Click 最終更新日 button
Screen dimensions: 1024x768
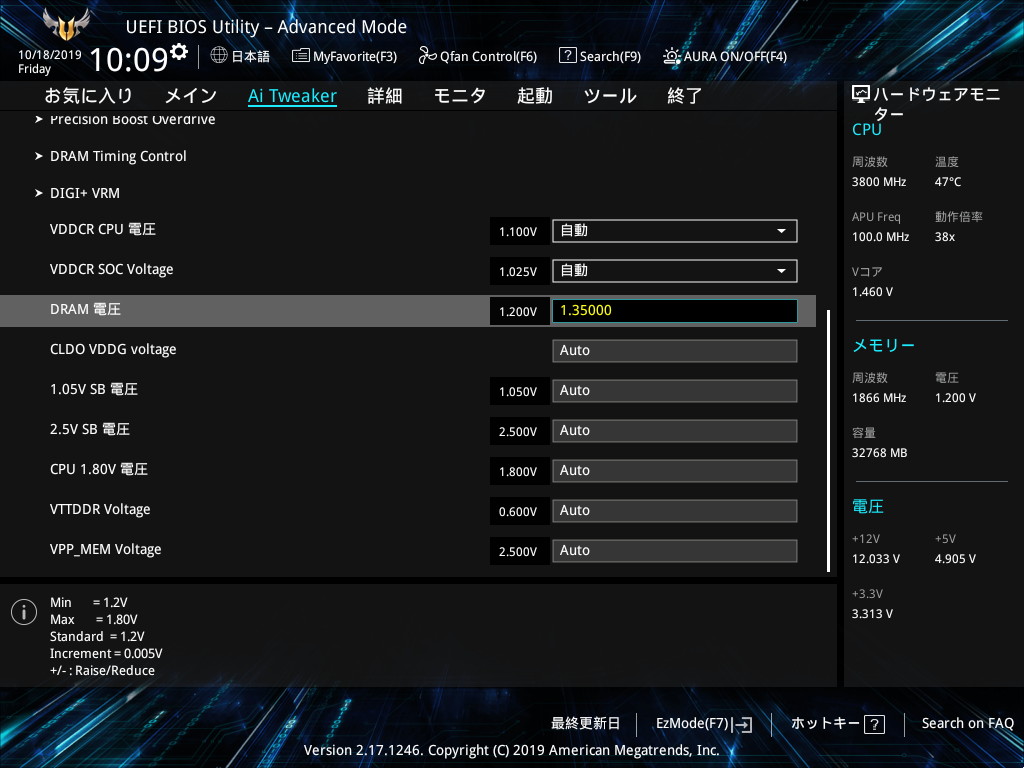coord(585,724)
